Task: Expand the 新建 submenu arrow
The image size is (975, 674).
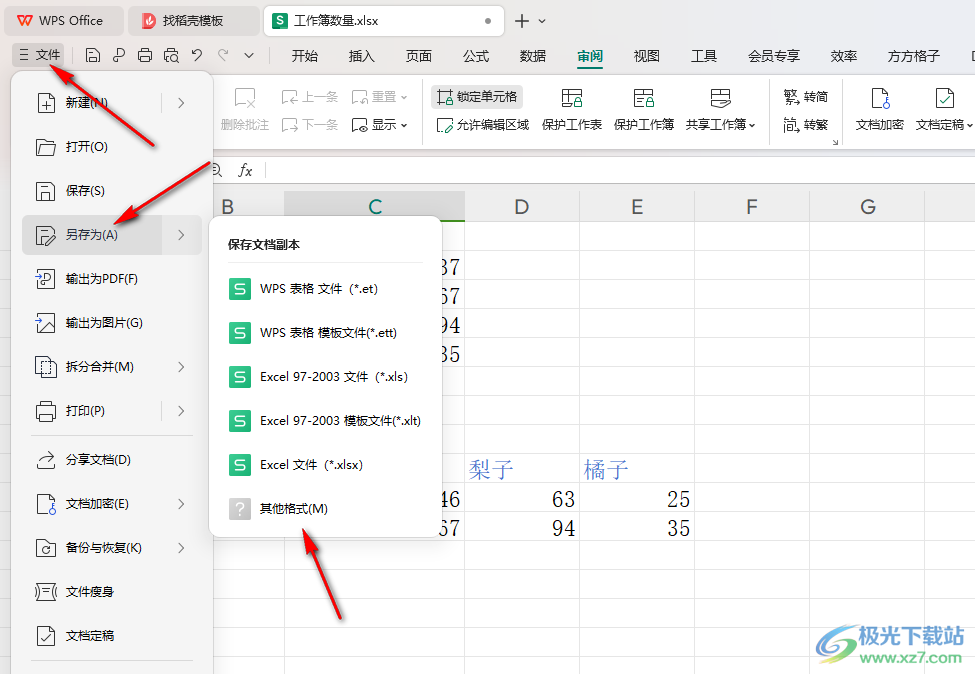Action: coord(182,103)
